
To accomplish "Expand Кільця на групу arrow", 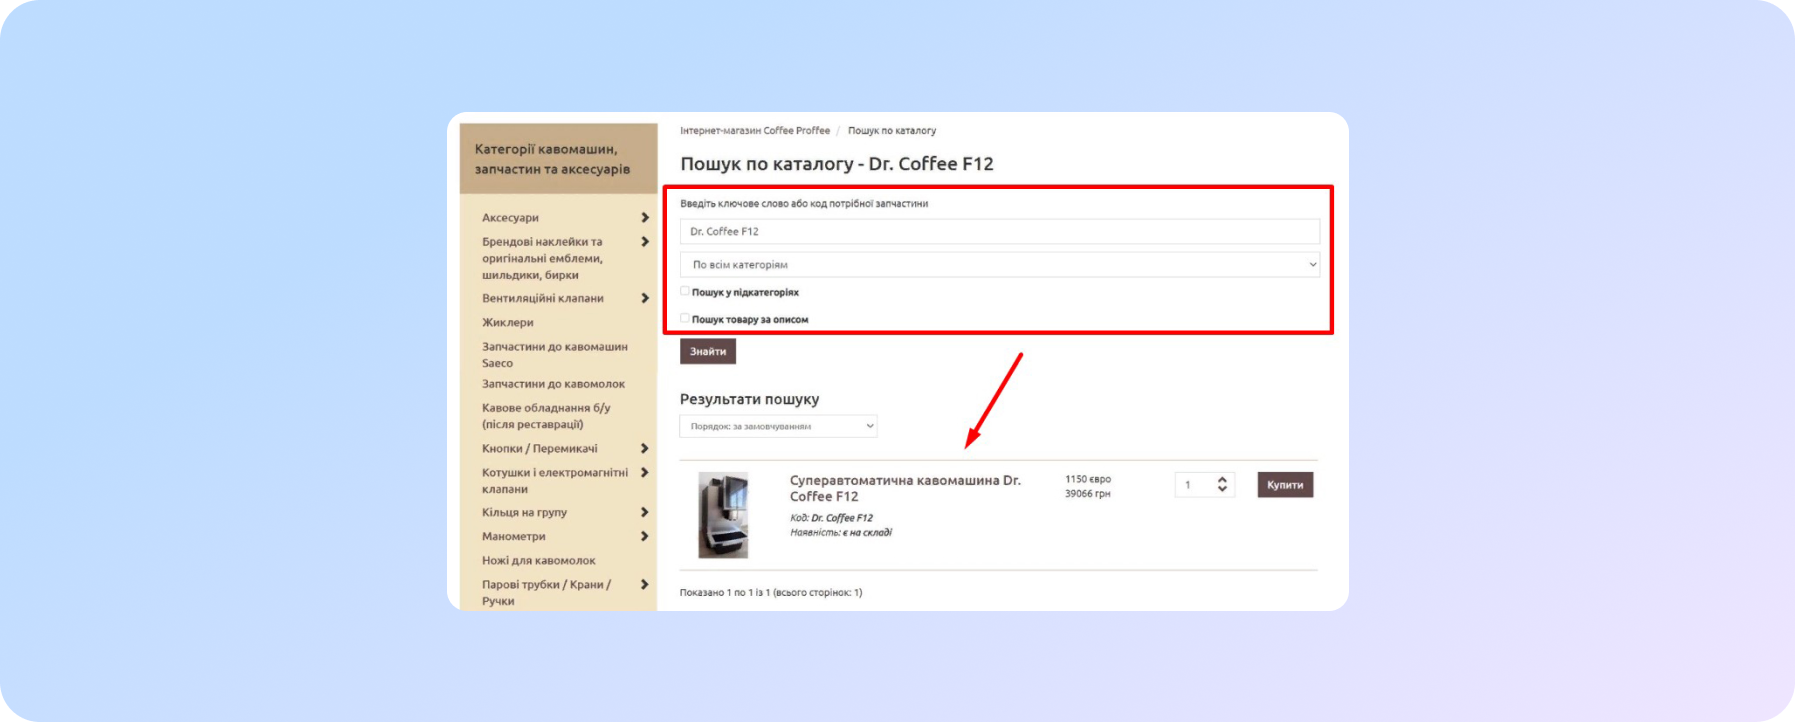I will pos(645,513).
